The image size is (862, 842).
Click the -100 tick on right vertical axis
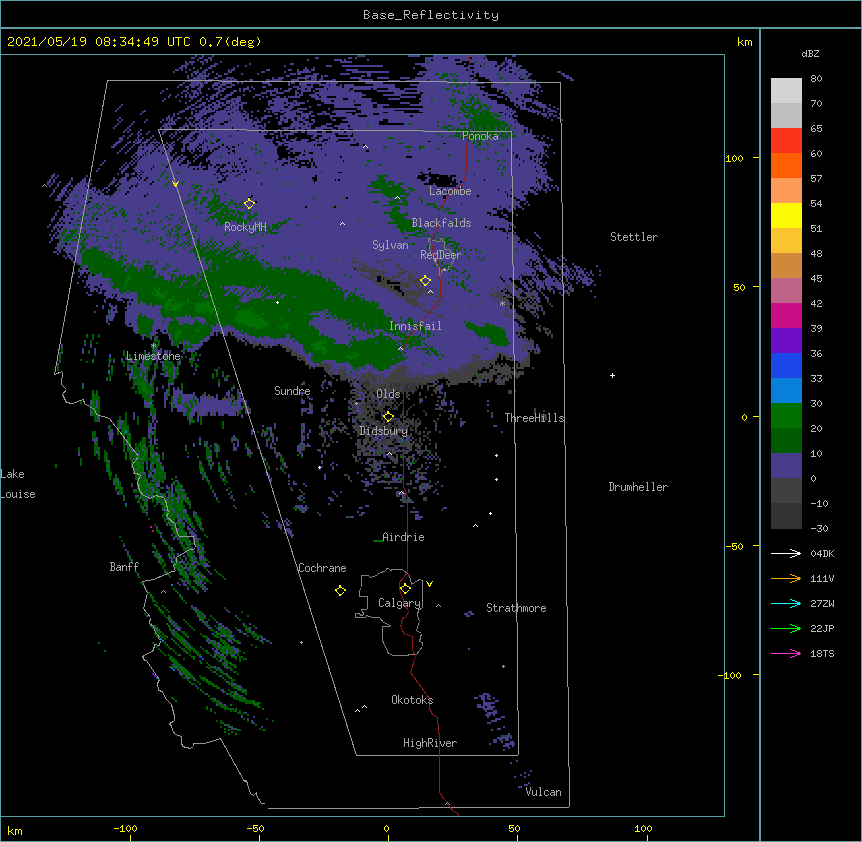[x=730, y=675]
